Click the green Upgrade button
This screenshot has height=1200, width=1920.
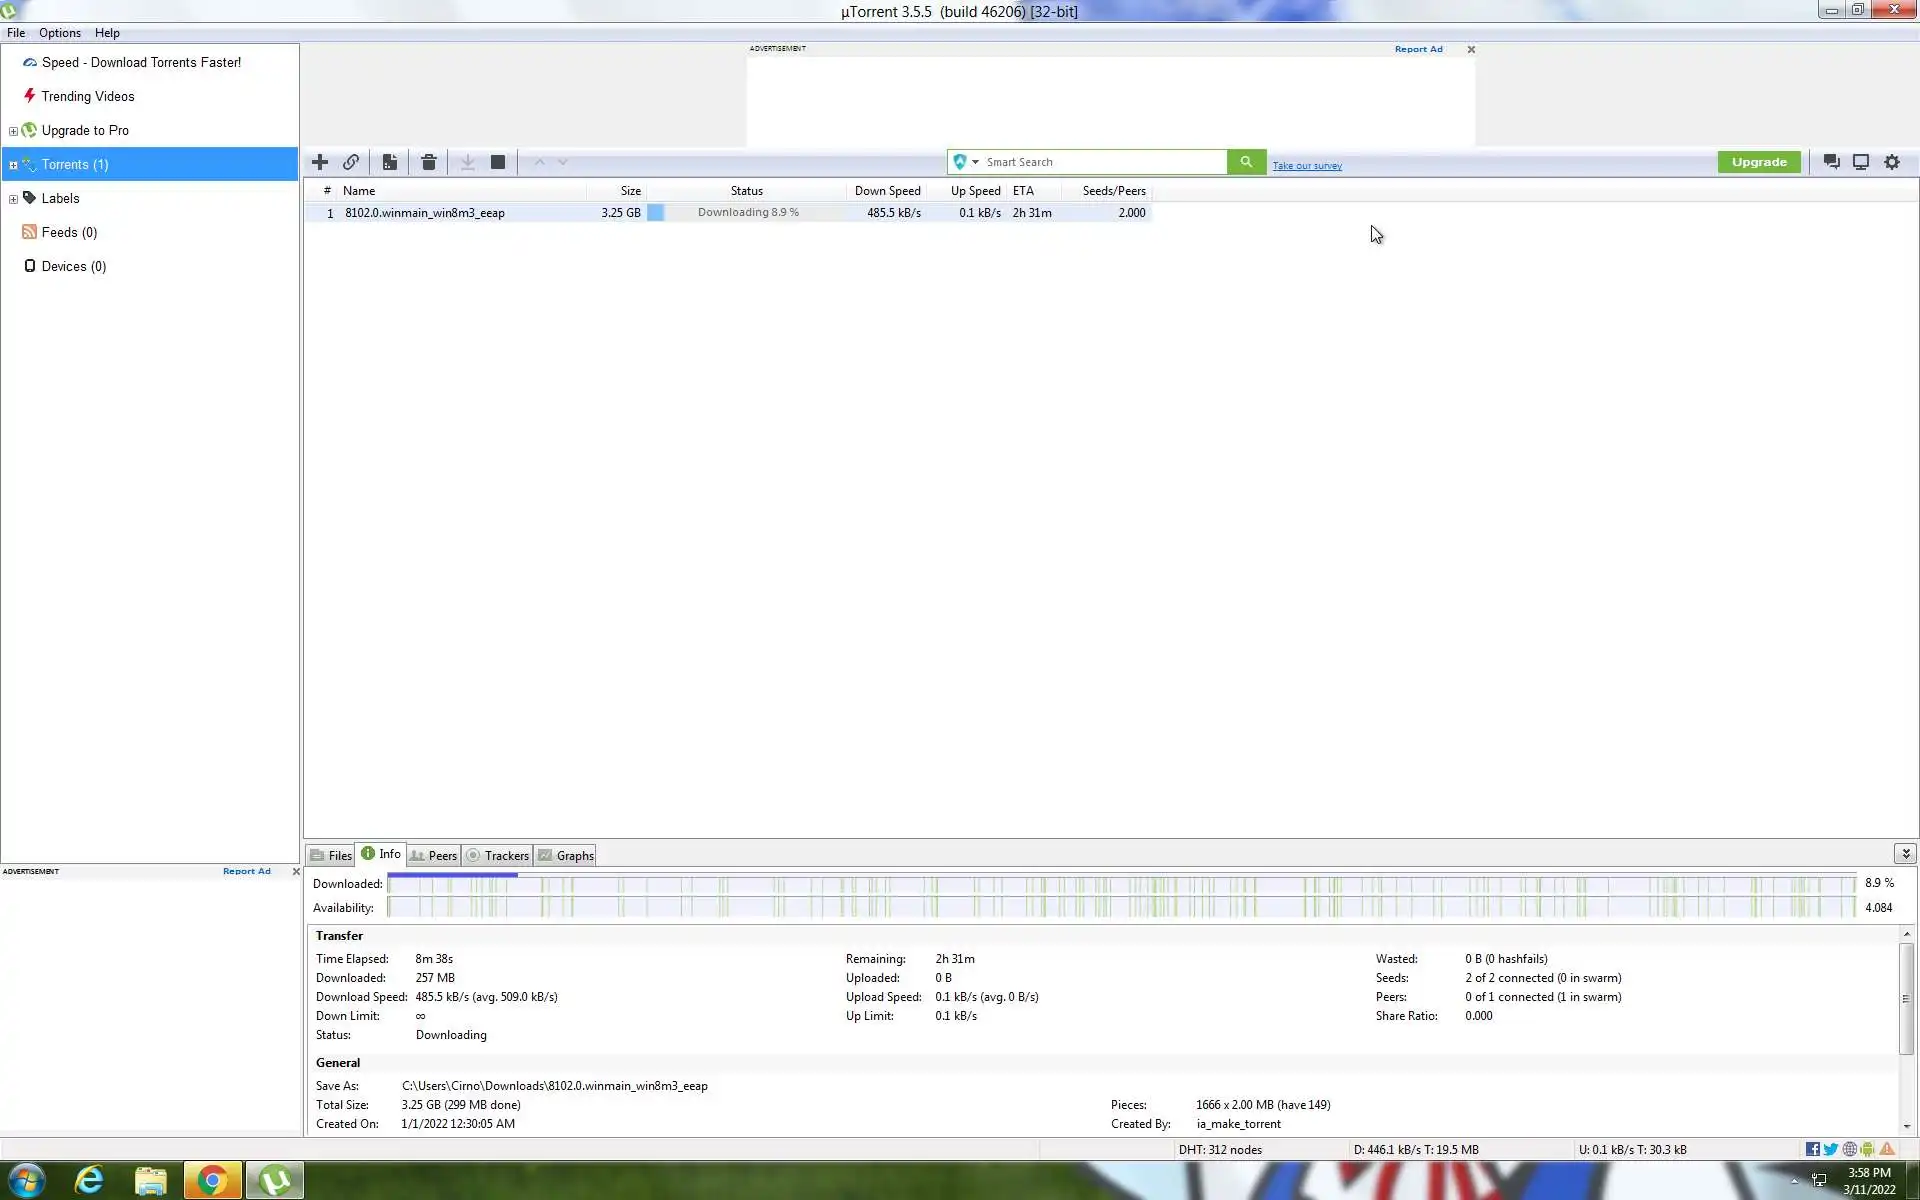pyautogui.click(x=1759, y=162)
